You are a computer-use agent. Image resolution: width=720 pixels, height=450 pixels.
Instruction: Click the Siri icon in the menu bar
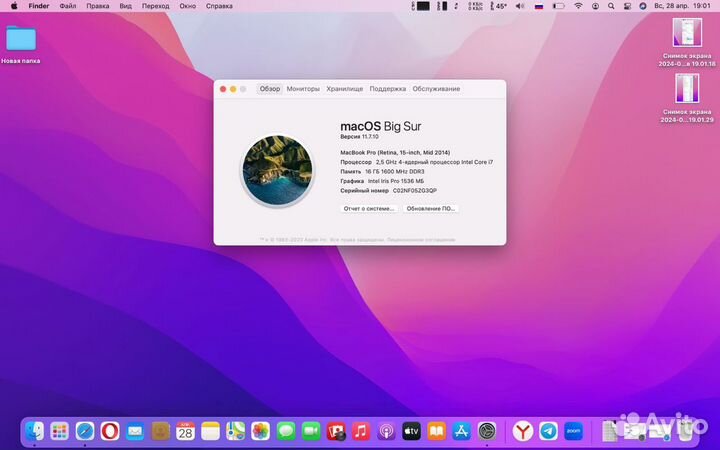tap(643, 6)
